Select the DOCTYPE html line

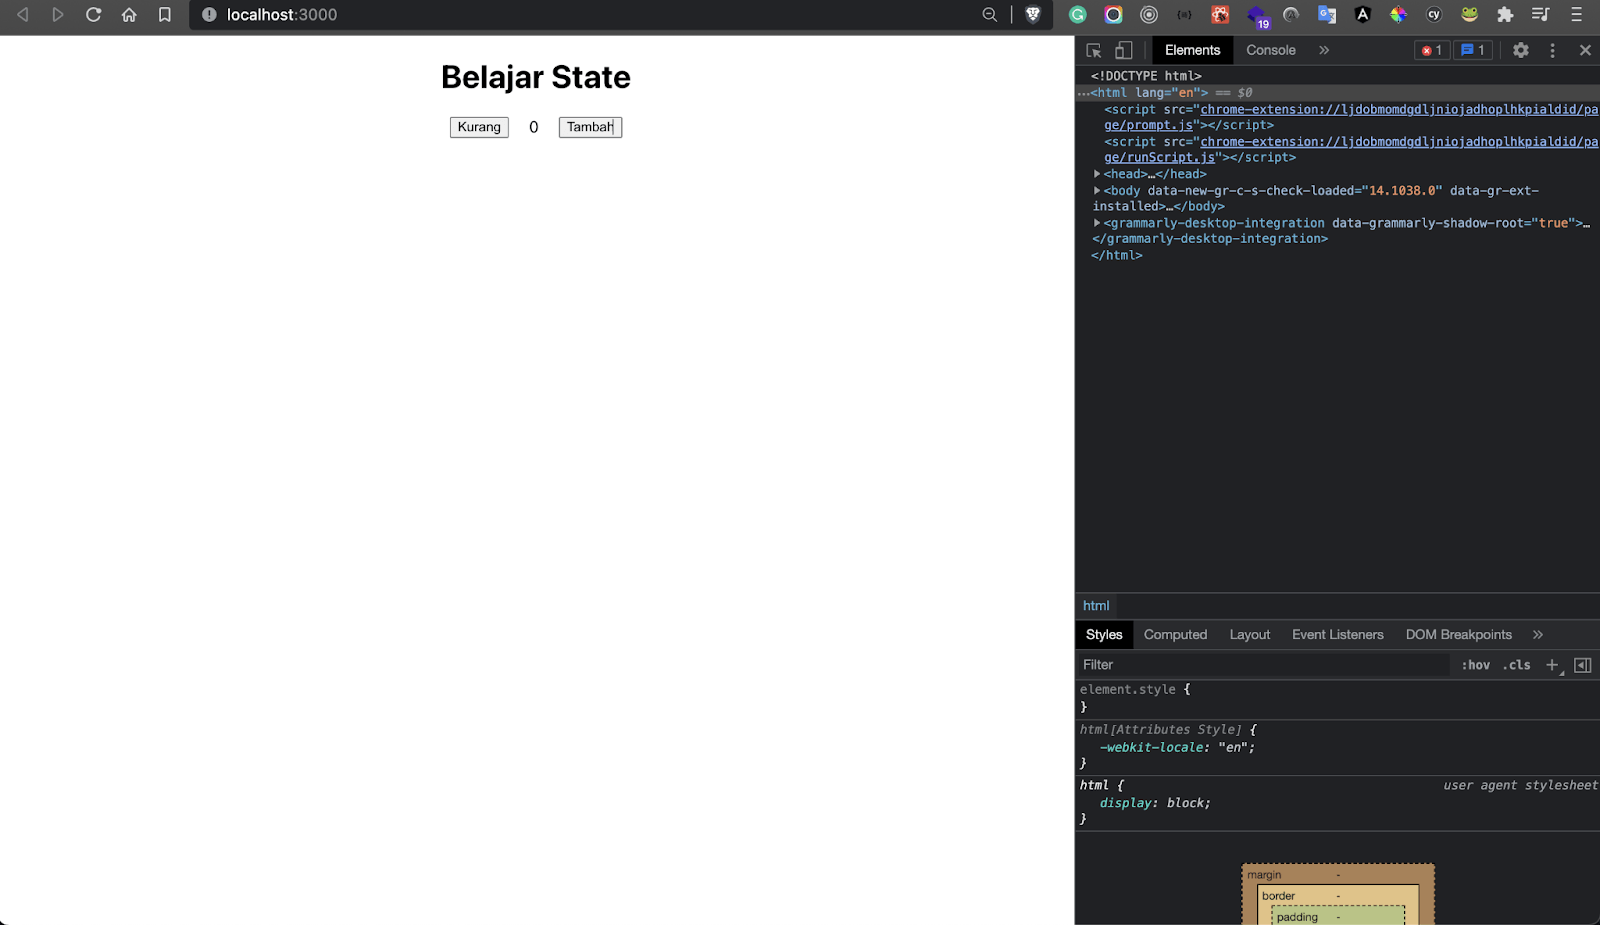1146,76
